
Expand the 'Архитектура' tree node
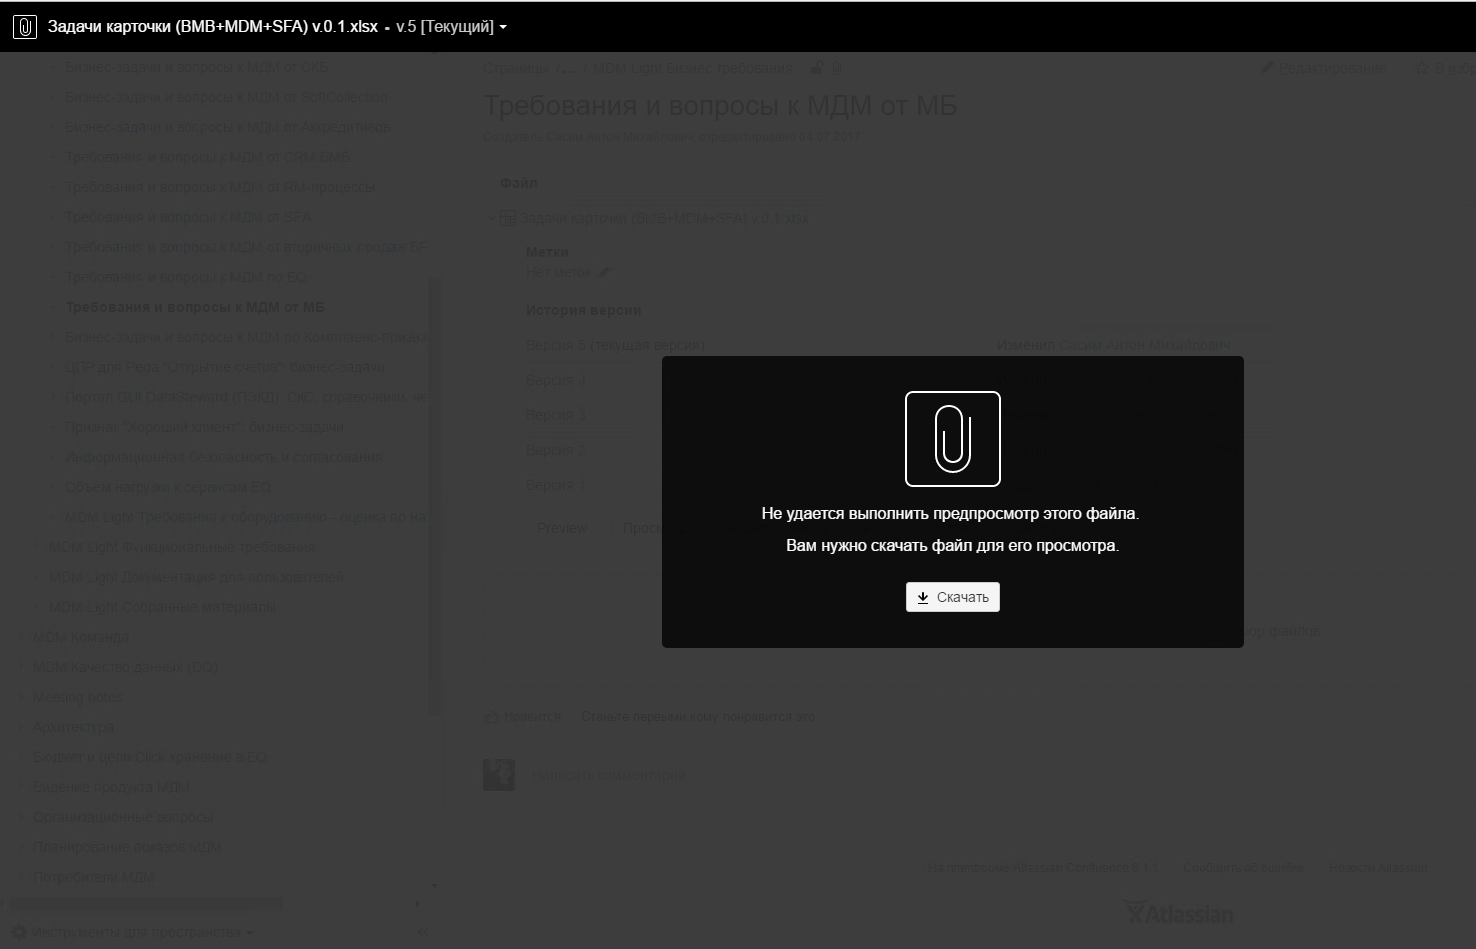[22, 727]
